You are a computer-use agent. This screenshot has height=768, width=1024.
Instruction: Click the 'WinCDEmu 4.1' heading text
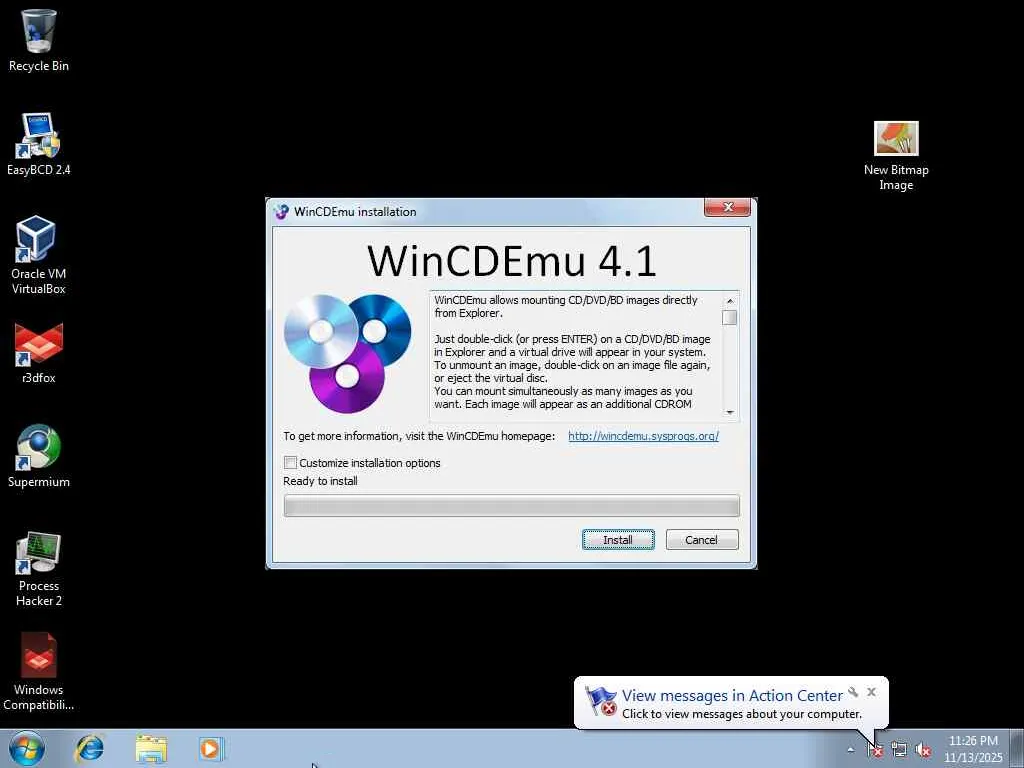[511, 260]
